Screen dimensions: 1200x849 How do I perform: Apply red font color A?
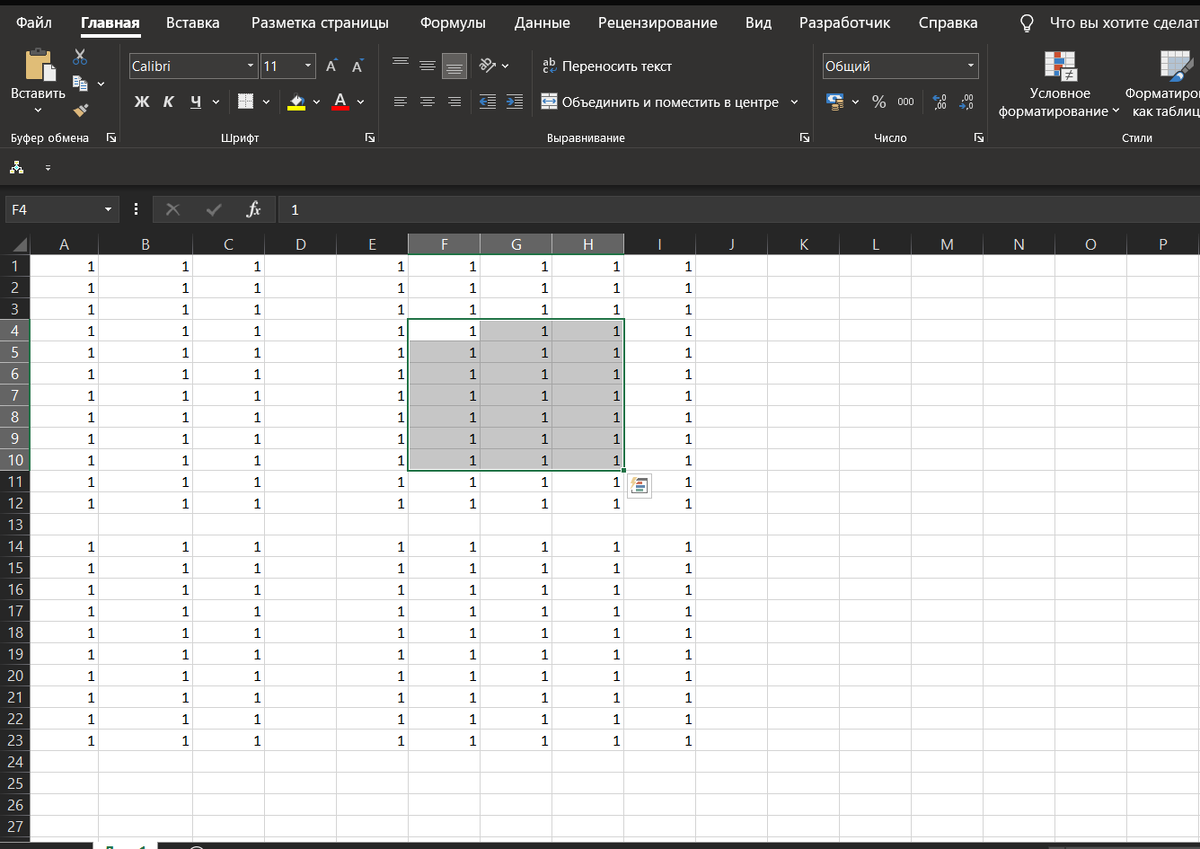click(x=340, y=101)
